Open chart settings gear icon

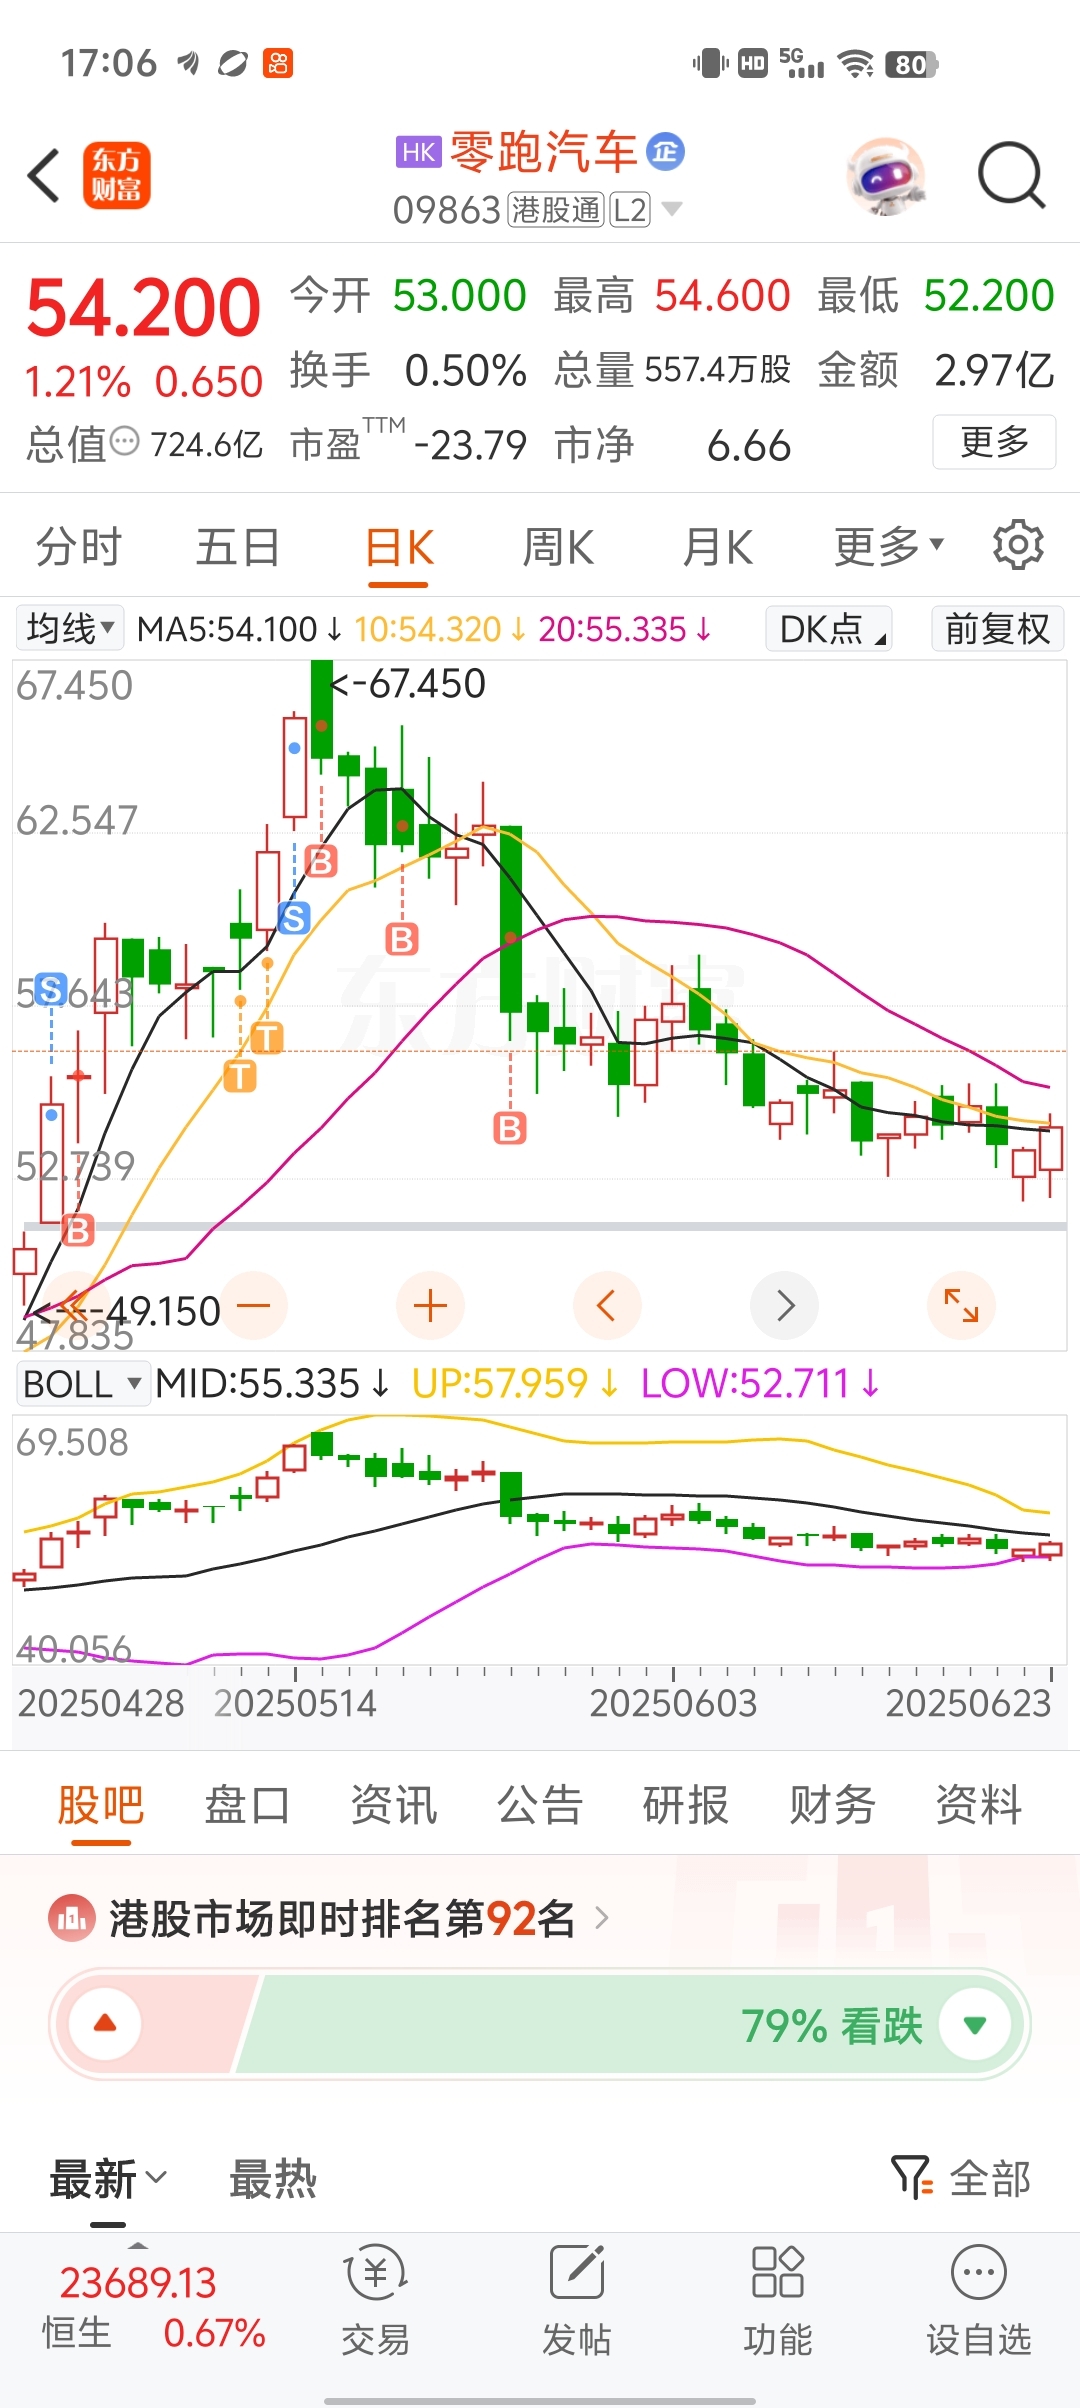tap(1018, 545)
